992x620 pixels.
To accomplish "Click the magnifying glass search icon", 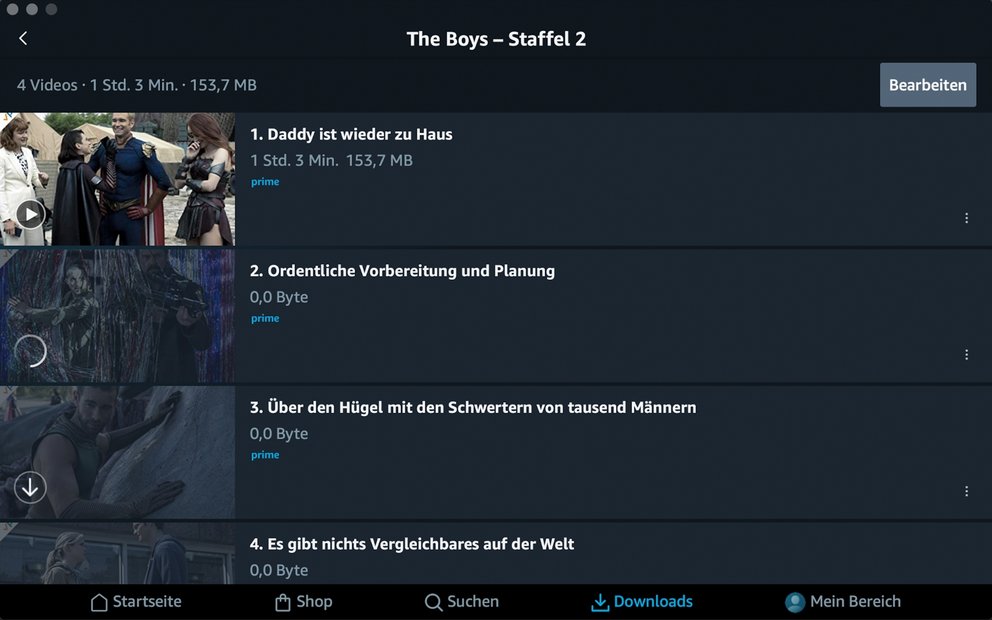I will tap(433, 602).
